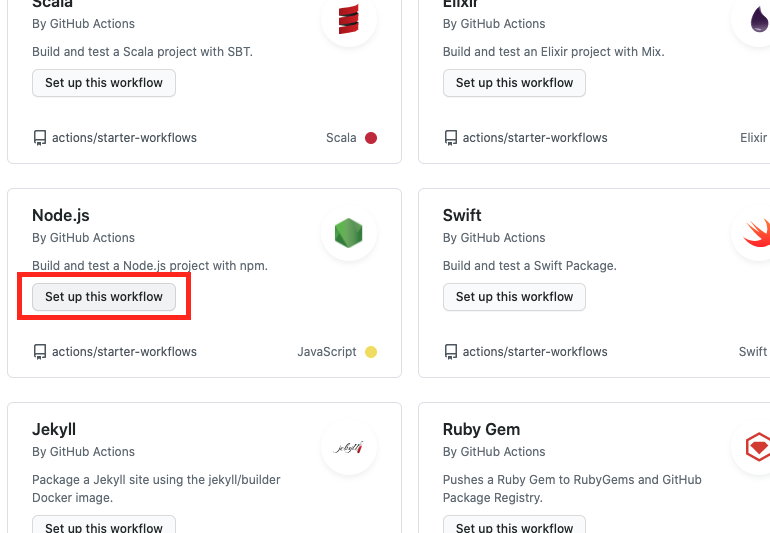Set up the Node.js workflow

coord(104,297)
